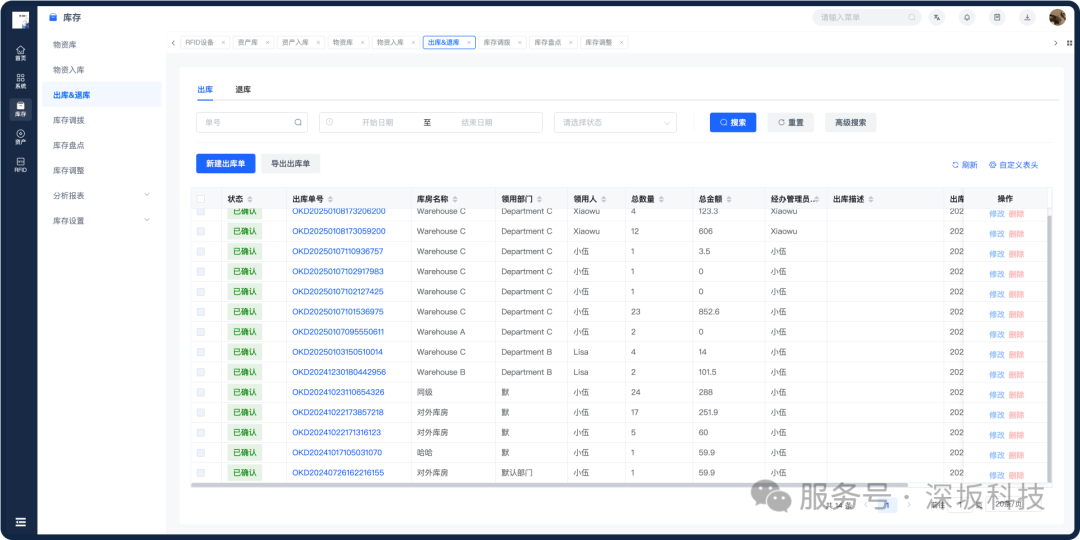The image size is (1080, 540).
Task: Select the 库存 inventory icon in left rail
Action: coord(21,109)
